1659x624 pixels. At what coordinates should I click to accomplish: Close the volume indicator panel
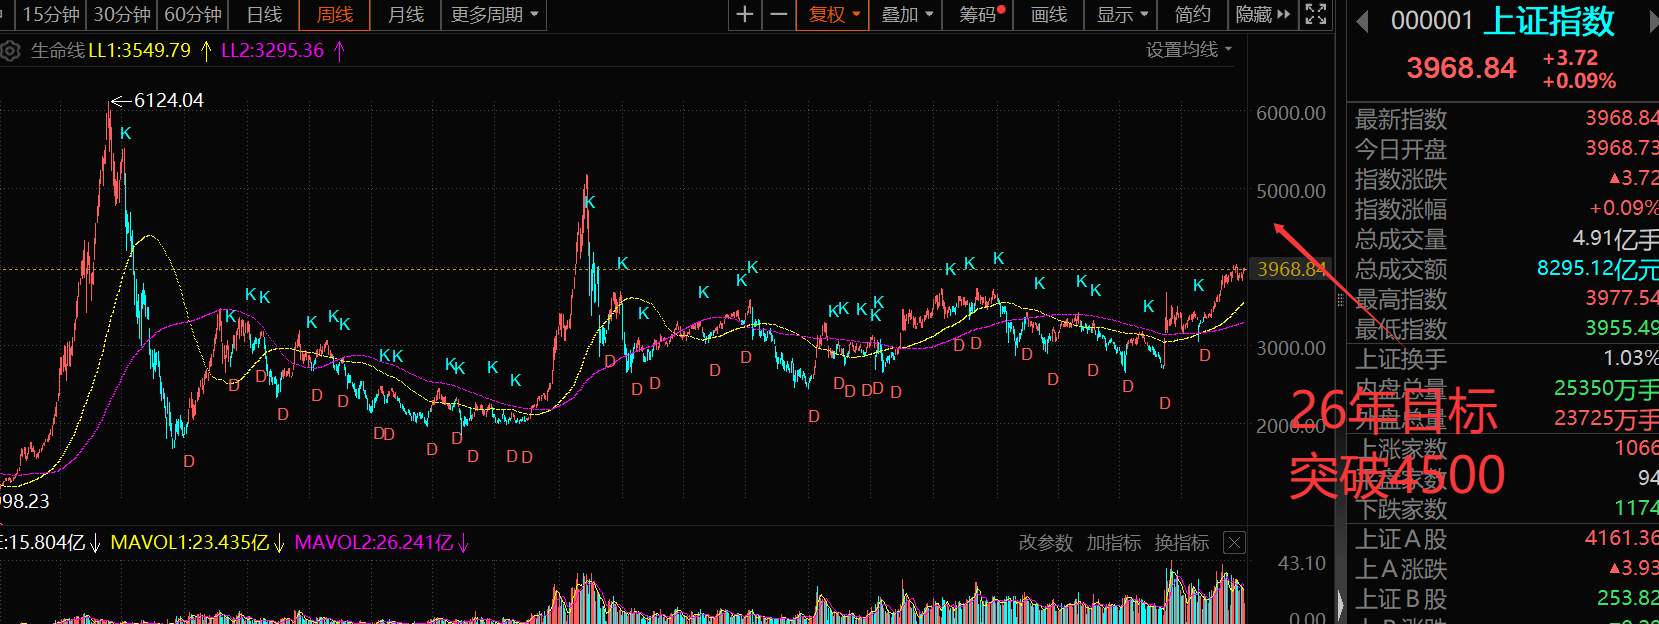tap(1235, 542)
